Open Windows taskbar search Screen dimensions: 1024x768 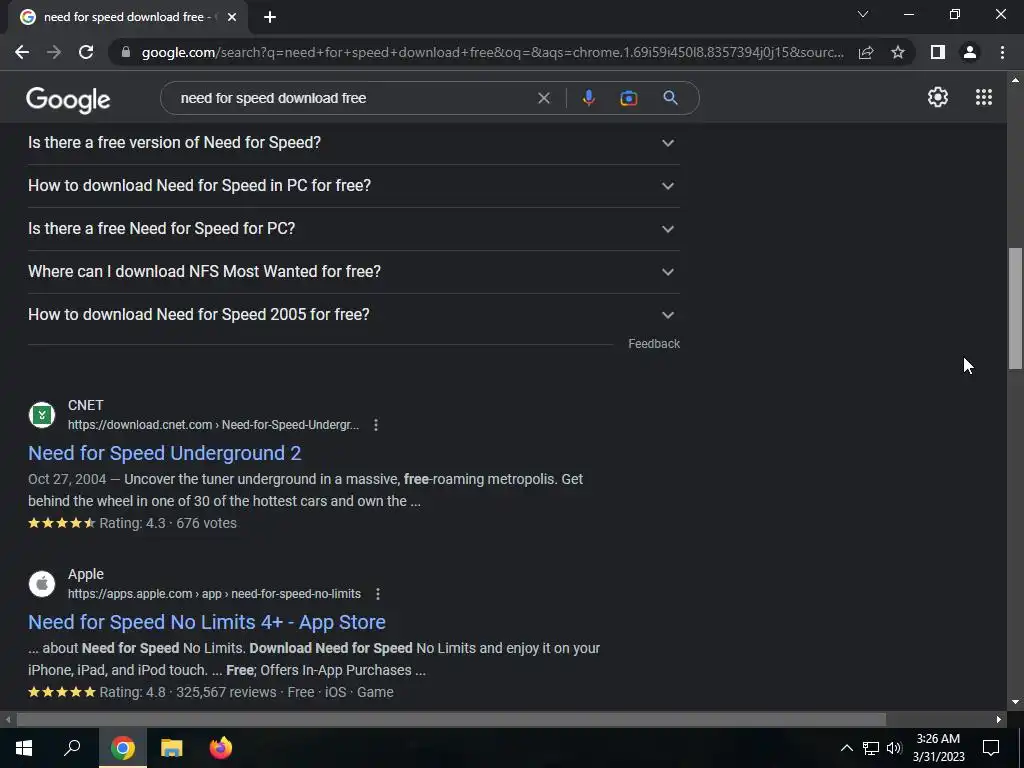[72, 748]
